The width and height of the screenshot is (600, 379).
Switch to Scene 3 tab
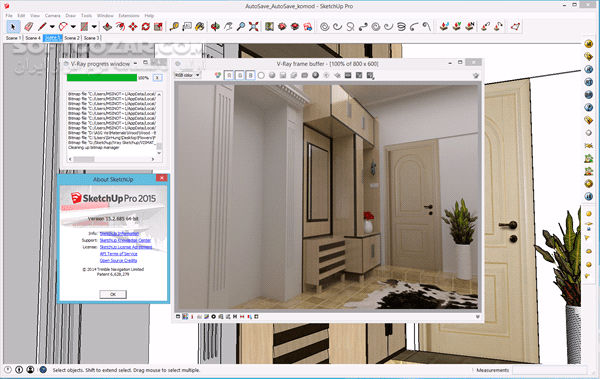[91, 38]
